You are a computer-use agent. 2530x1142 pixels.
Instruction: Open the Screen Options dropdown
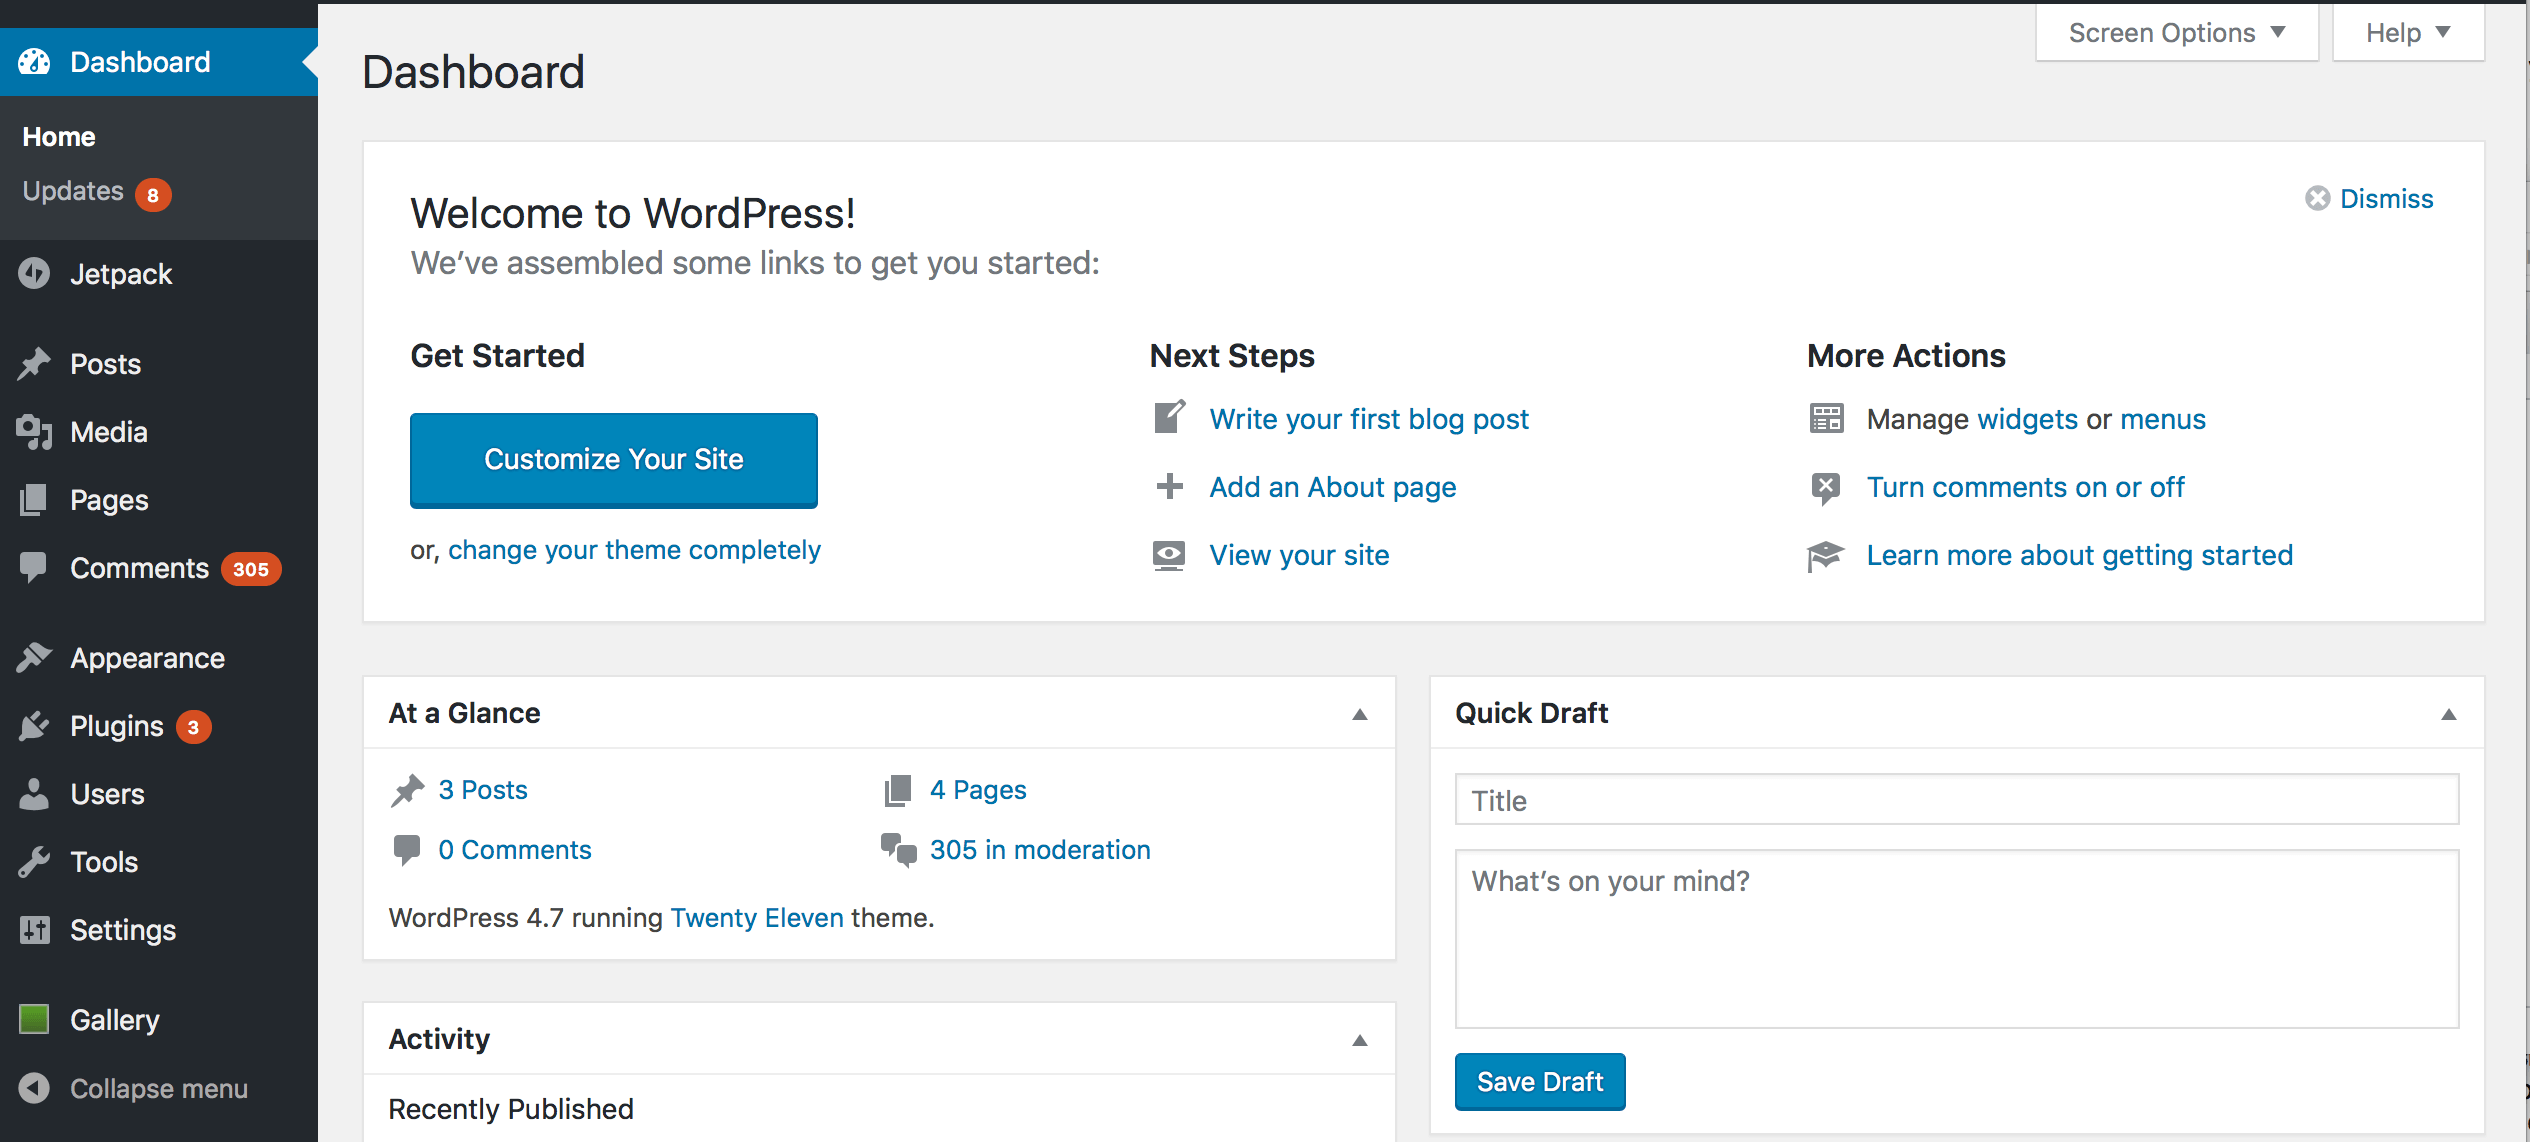click(2176, 33)
